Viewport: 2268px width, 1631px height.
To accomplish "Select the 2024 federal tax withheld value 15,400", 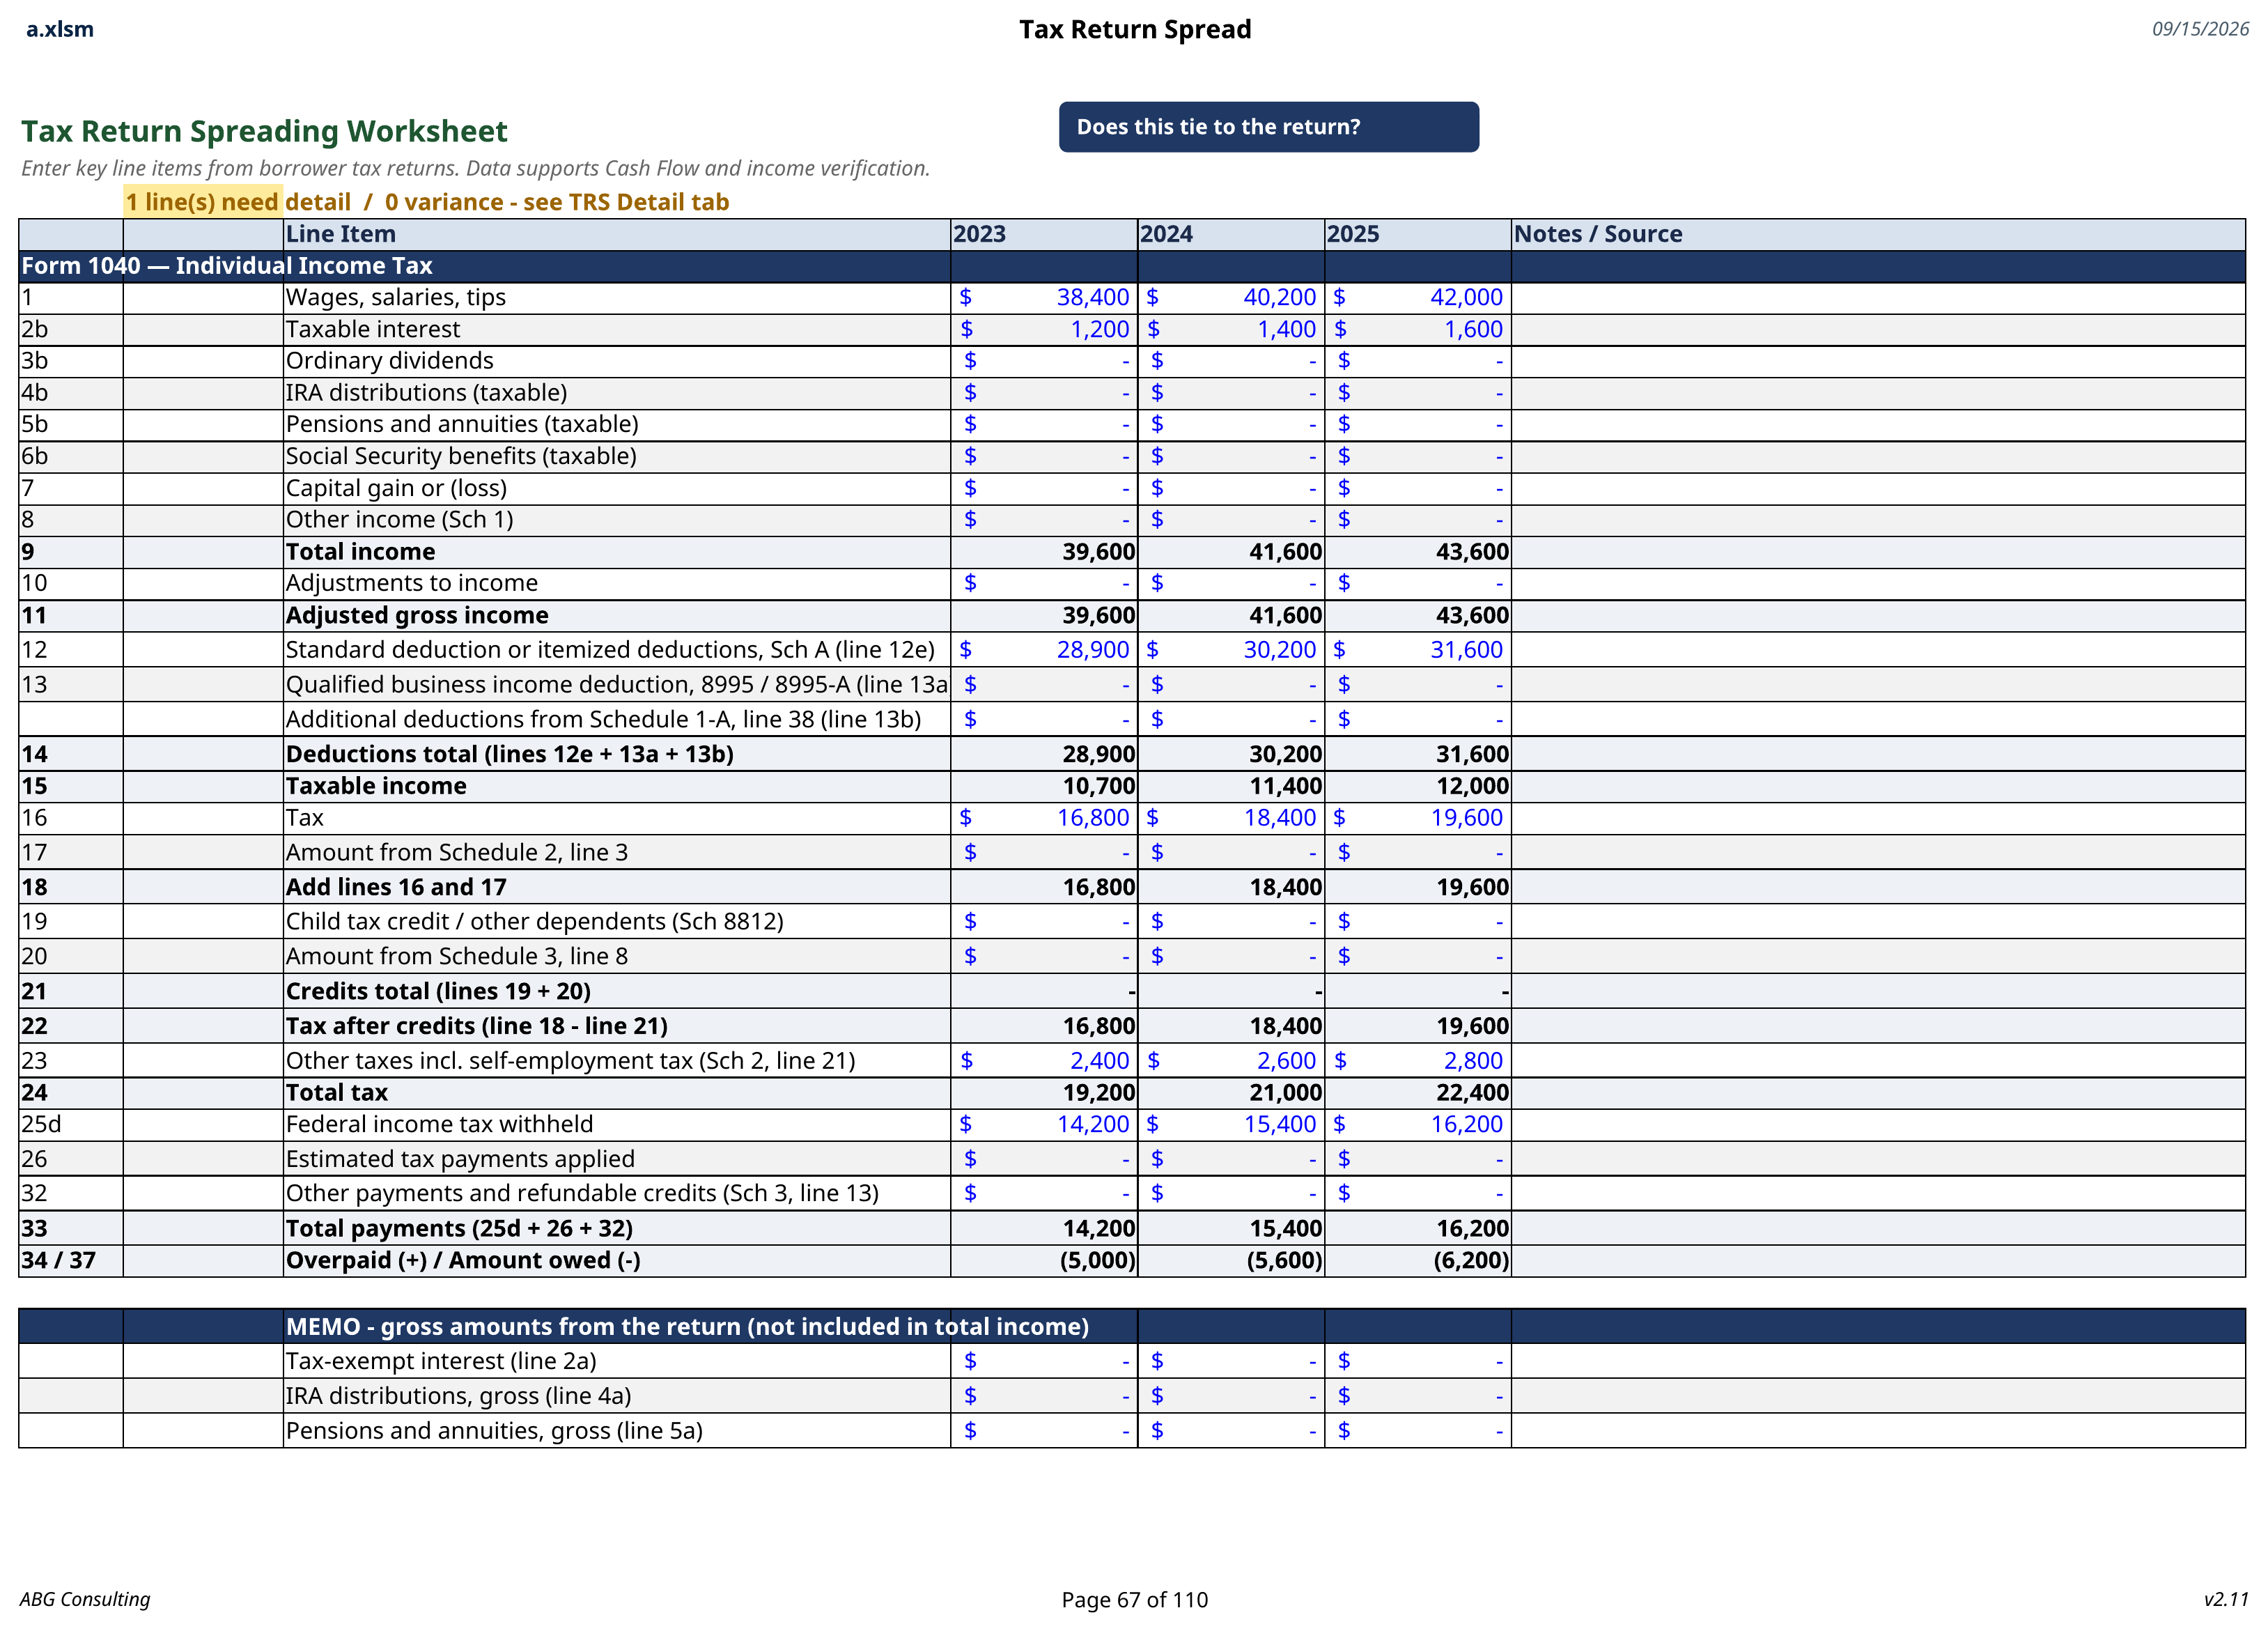I will (x=1230, y=1125).
